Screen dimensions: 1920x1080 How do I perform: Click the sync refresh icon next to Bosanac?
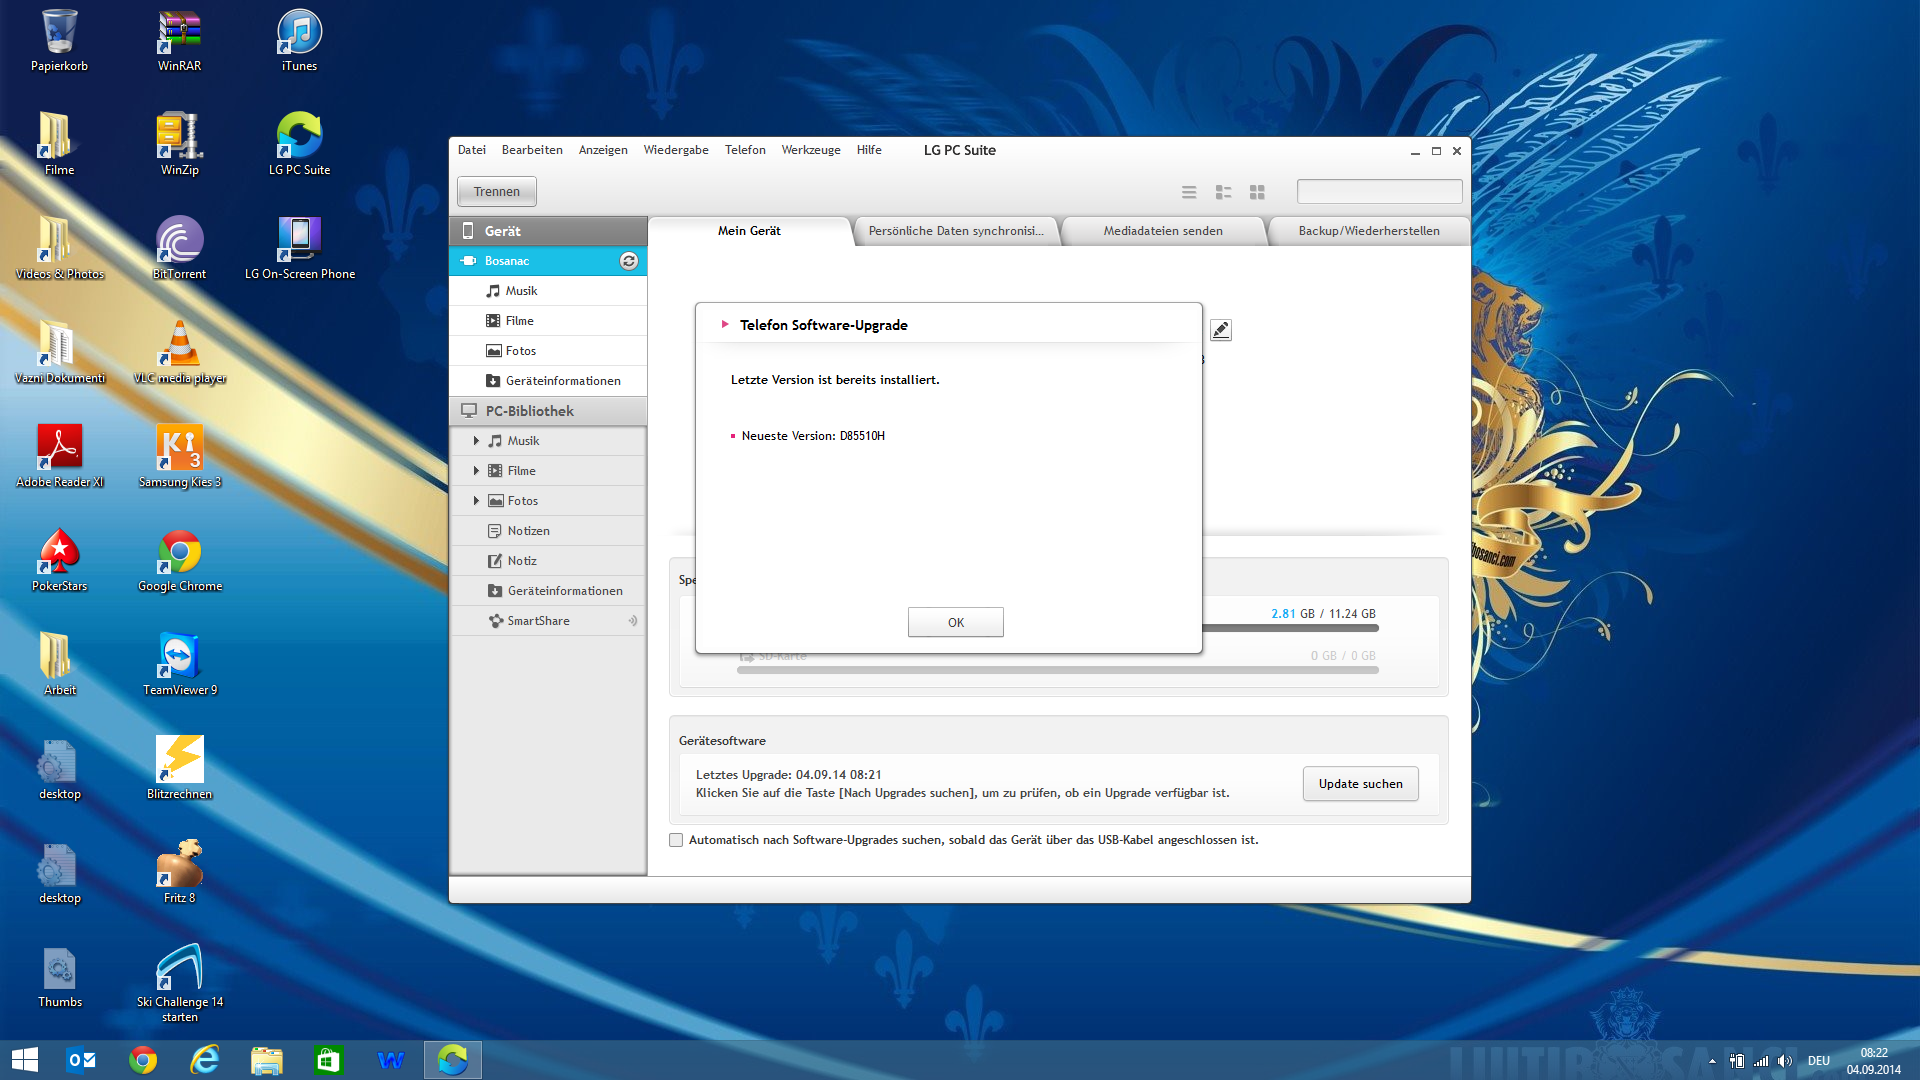coord(629,261)
